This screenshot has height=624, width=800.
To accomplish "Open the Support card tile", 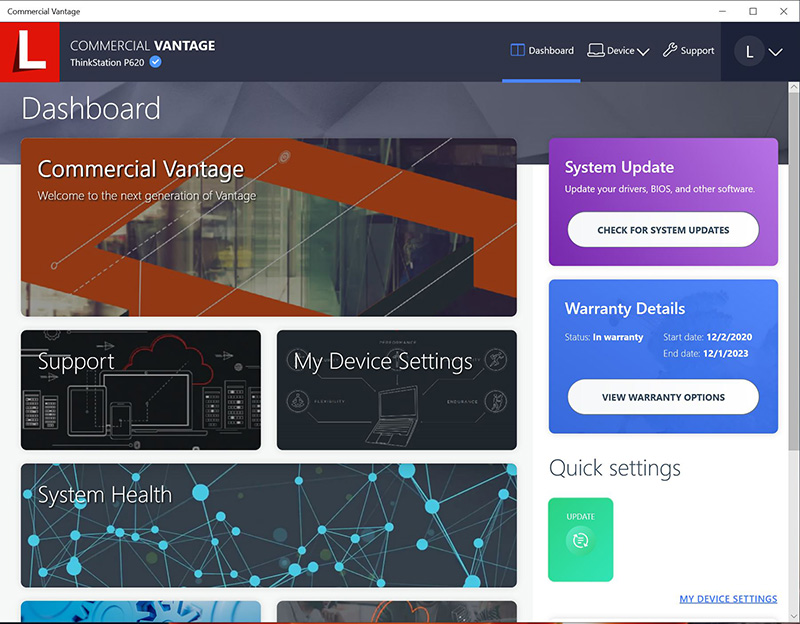I will 140,390.
